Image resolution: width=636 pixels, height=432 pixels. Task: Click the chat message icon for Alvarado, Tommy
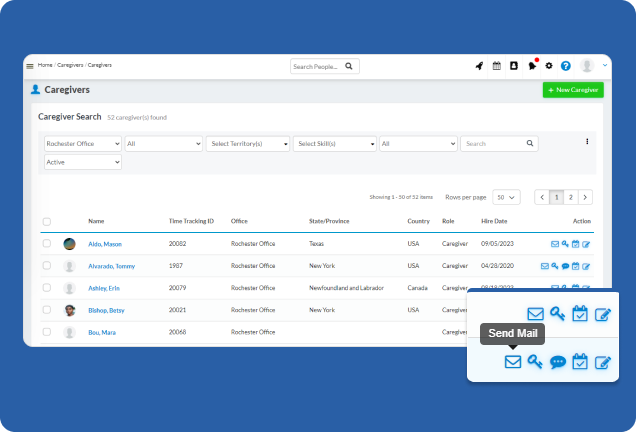565,266
